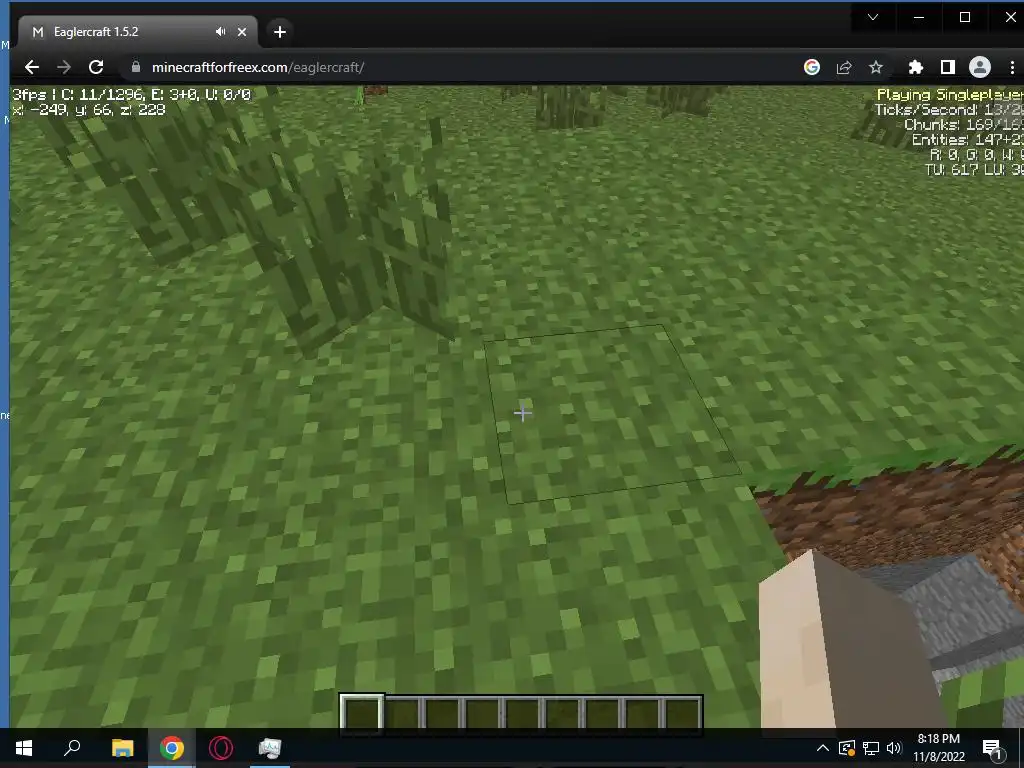This screenshot has height=768, width=1024.
Task: Reload the Eaglercraft page
Action: click(96, 67)
